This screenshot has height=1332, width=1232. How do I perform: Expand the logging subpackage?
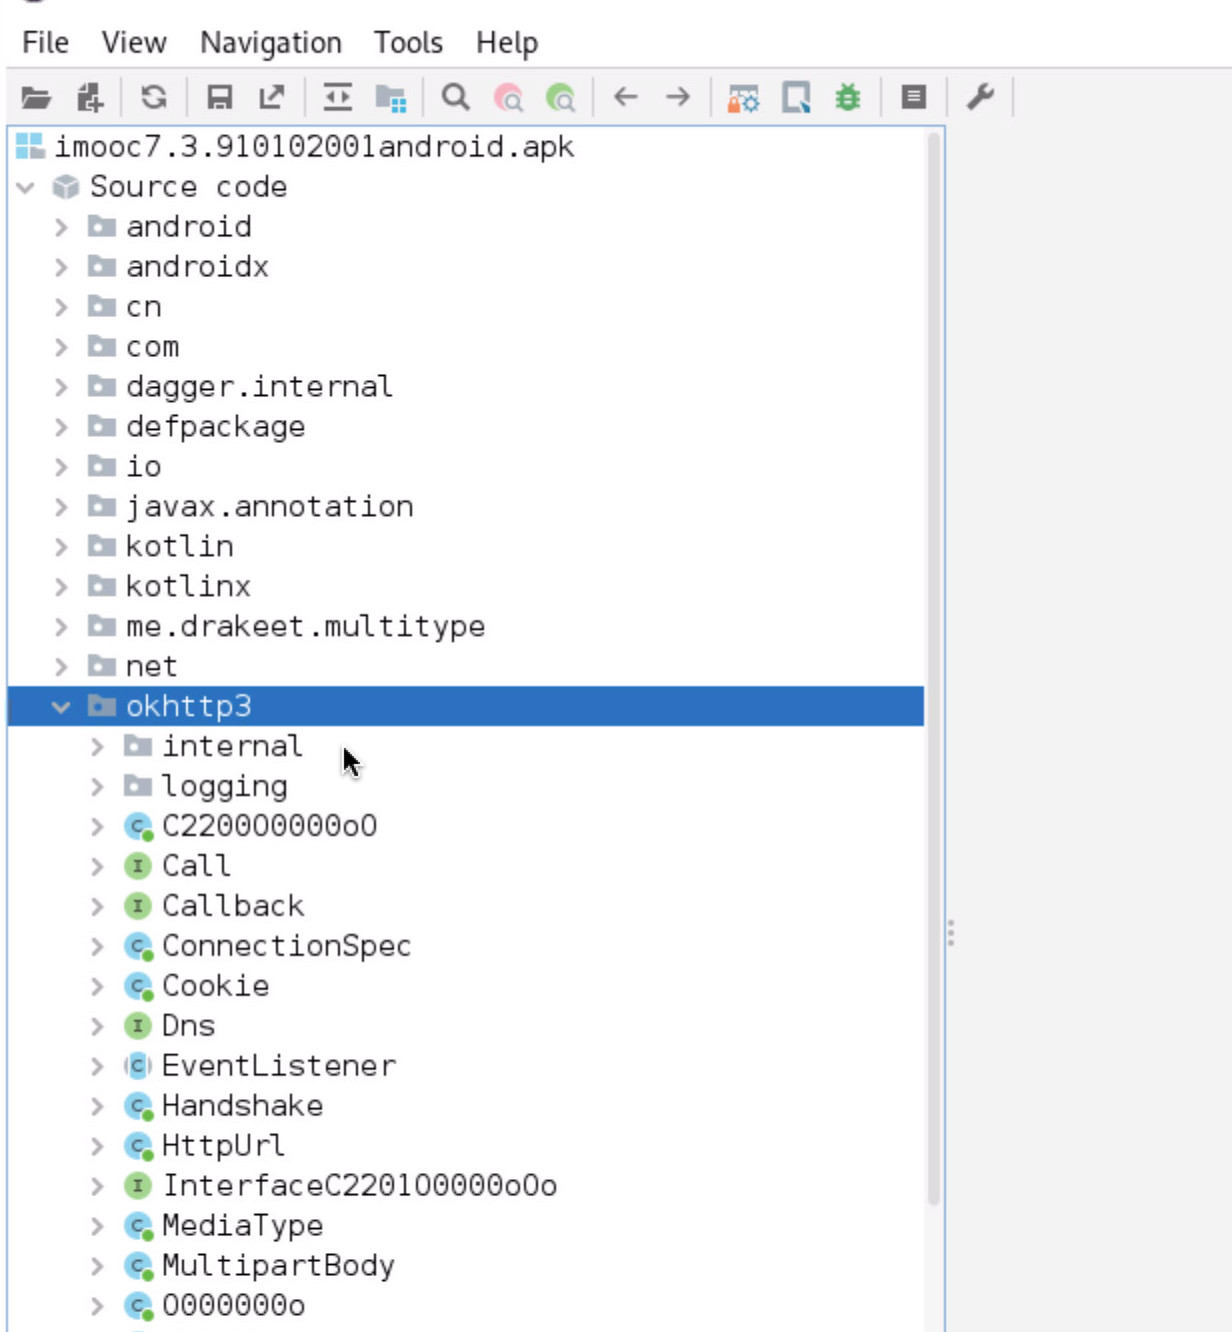[97, 787]
